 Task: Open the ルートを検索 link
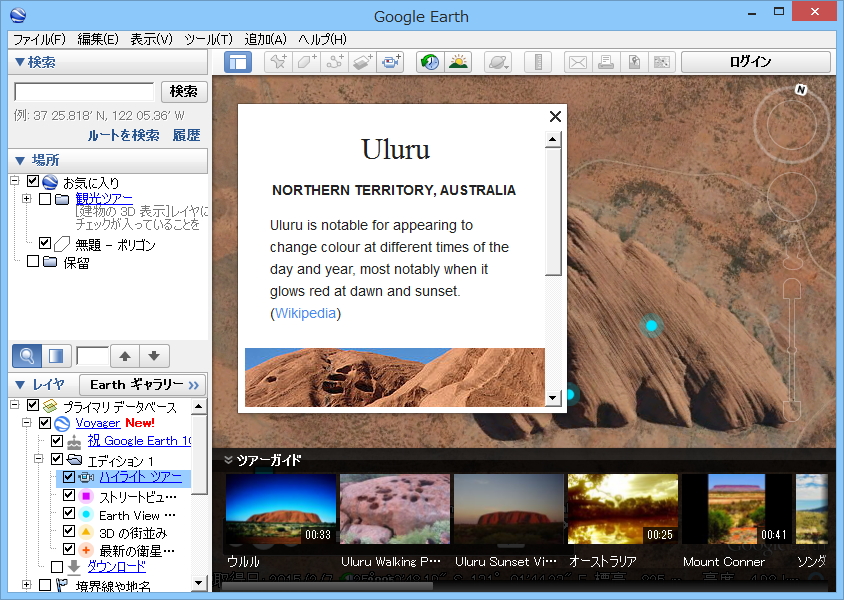[x=124, y=135]
